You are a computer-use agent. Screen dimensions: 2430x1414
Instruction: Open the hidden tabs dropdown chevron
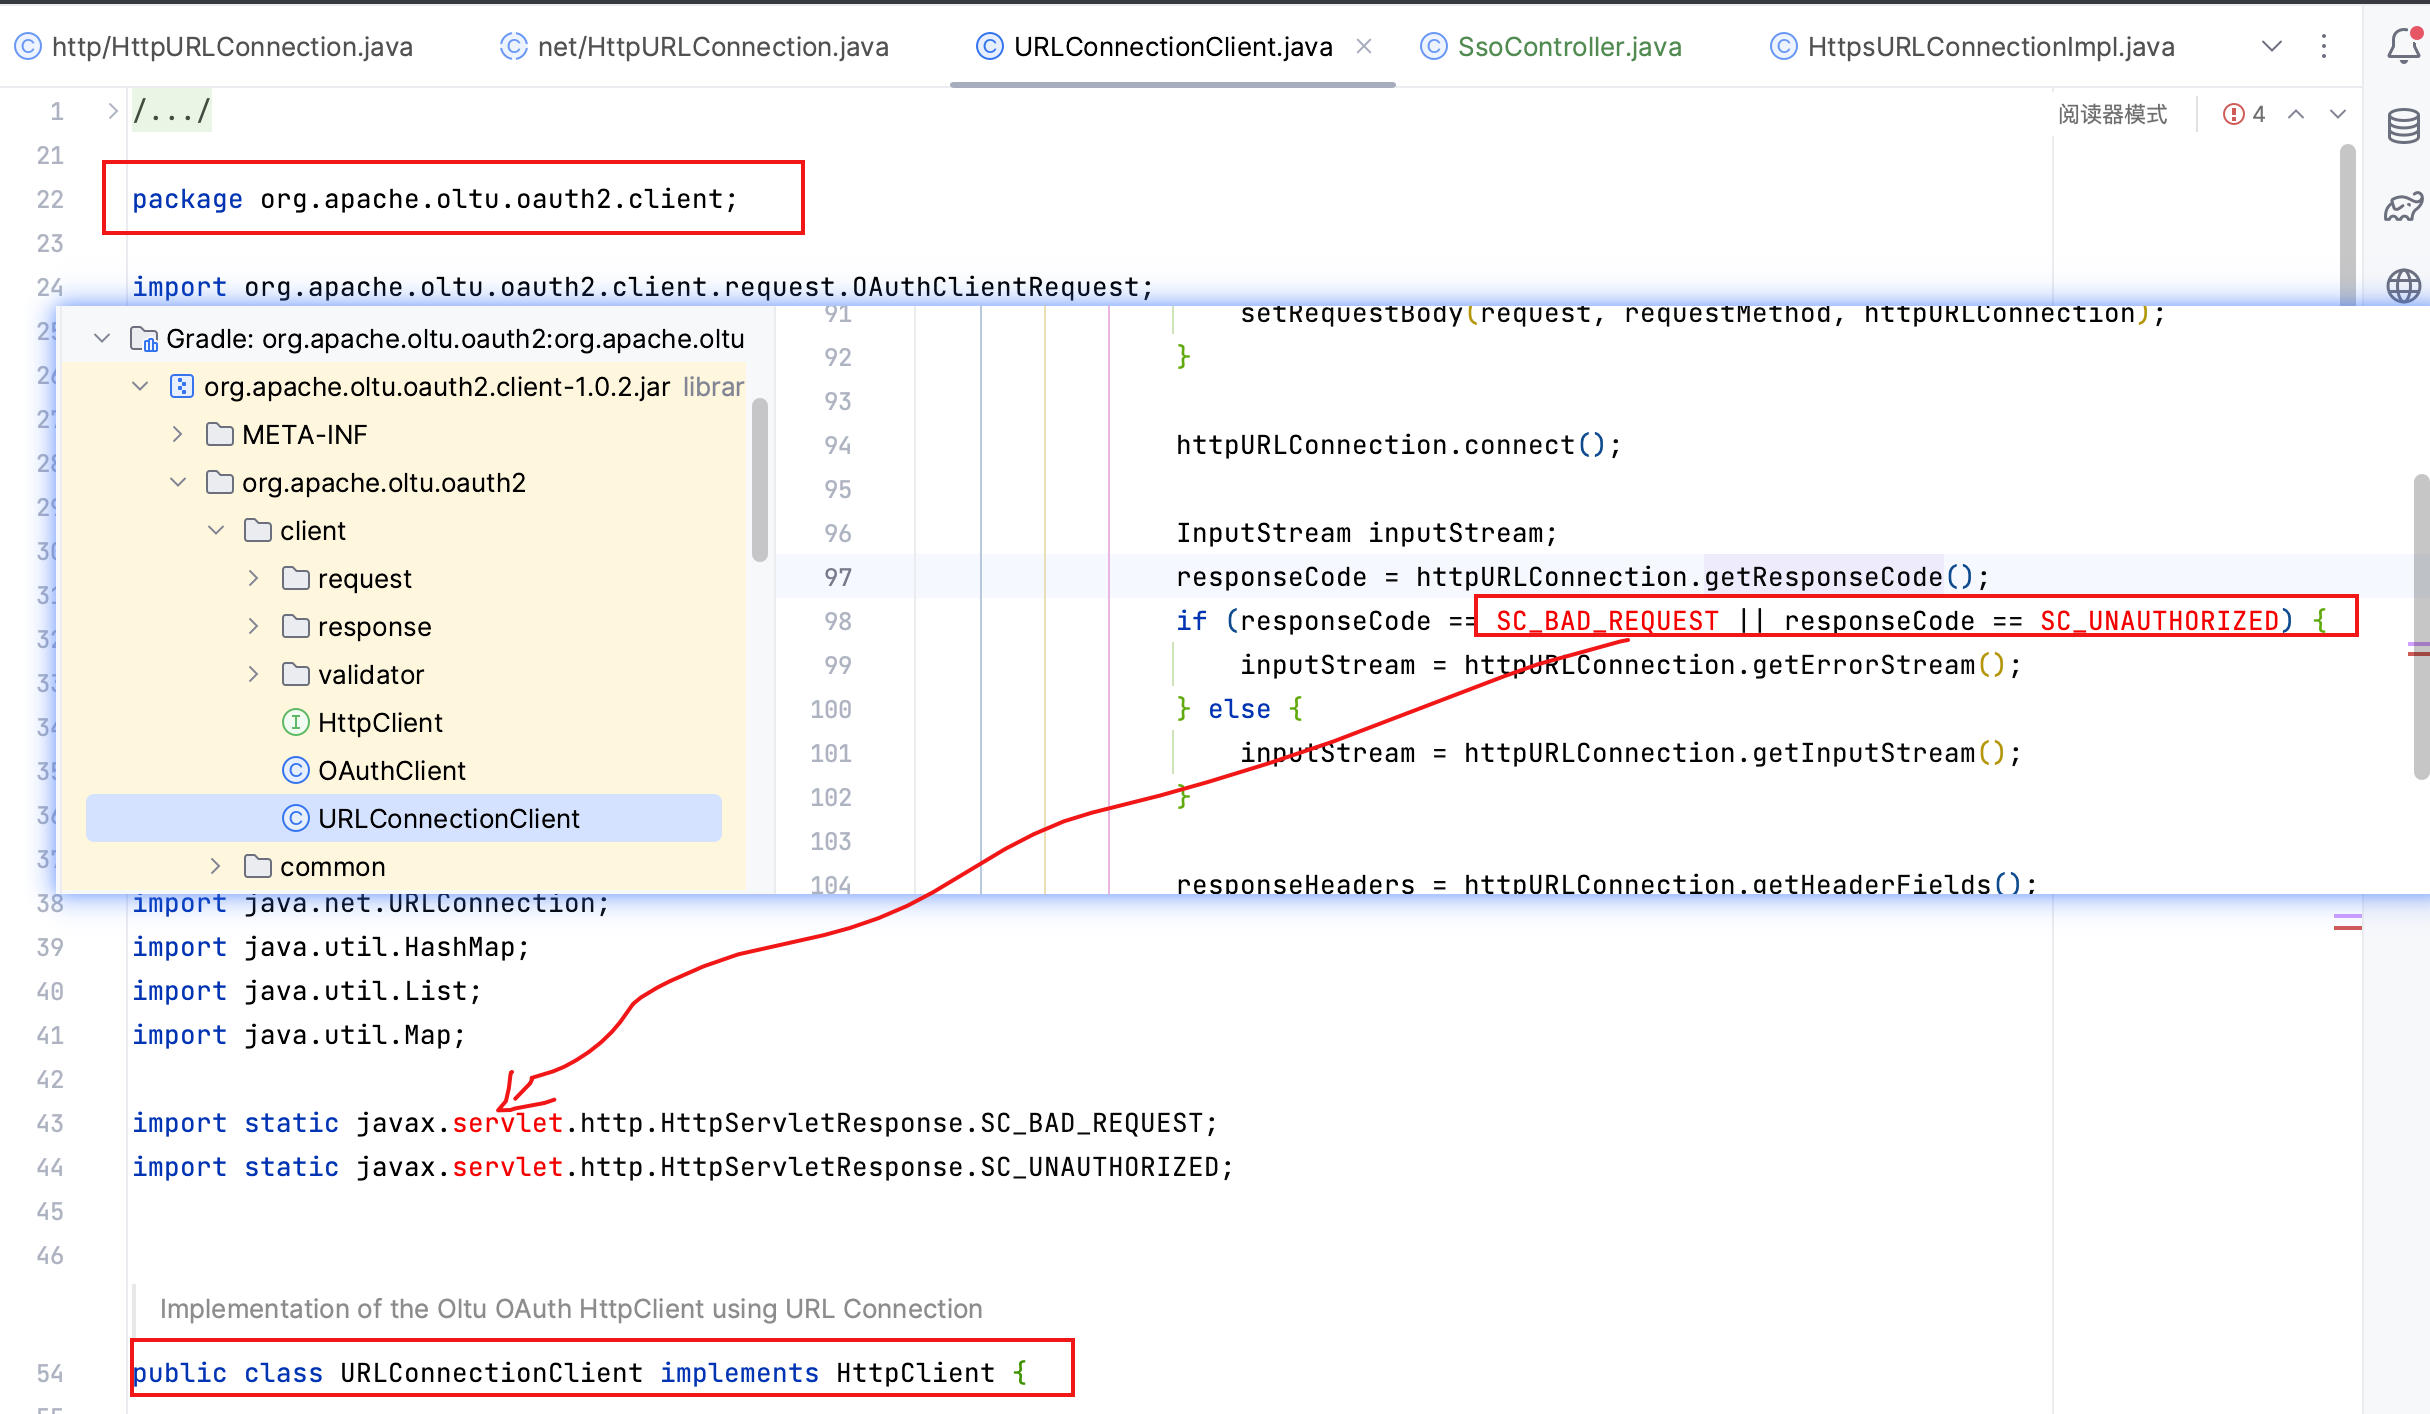[2271, 46]
